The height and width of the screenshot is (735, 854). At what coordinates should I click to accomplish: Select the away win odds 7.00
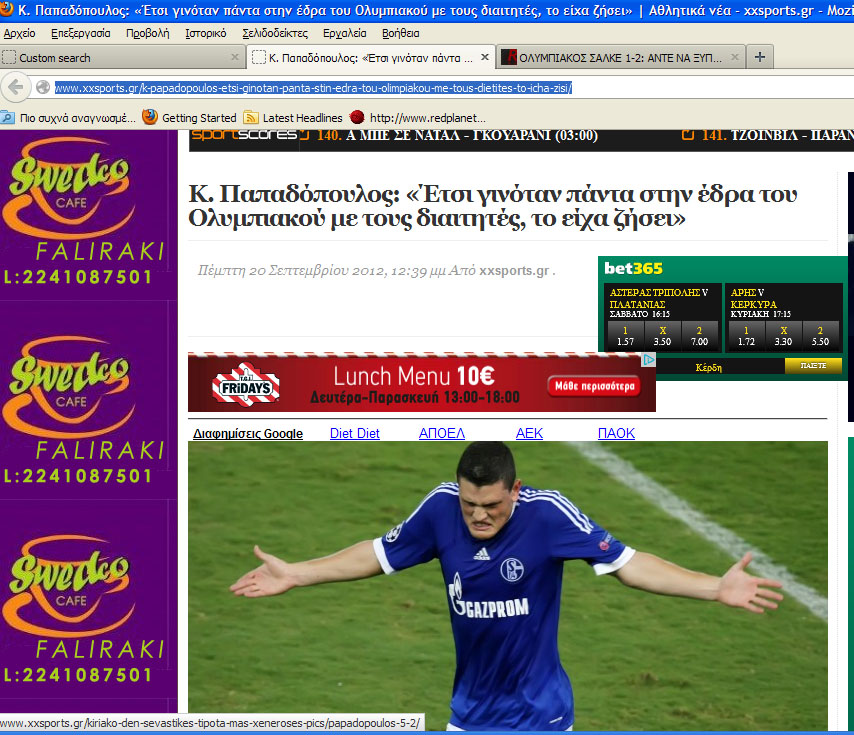(699, 336)
